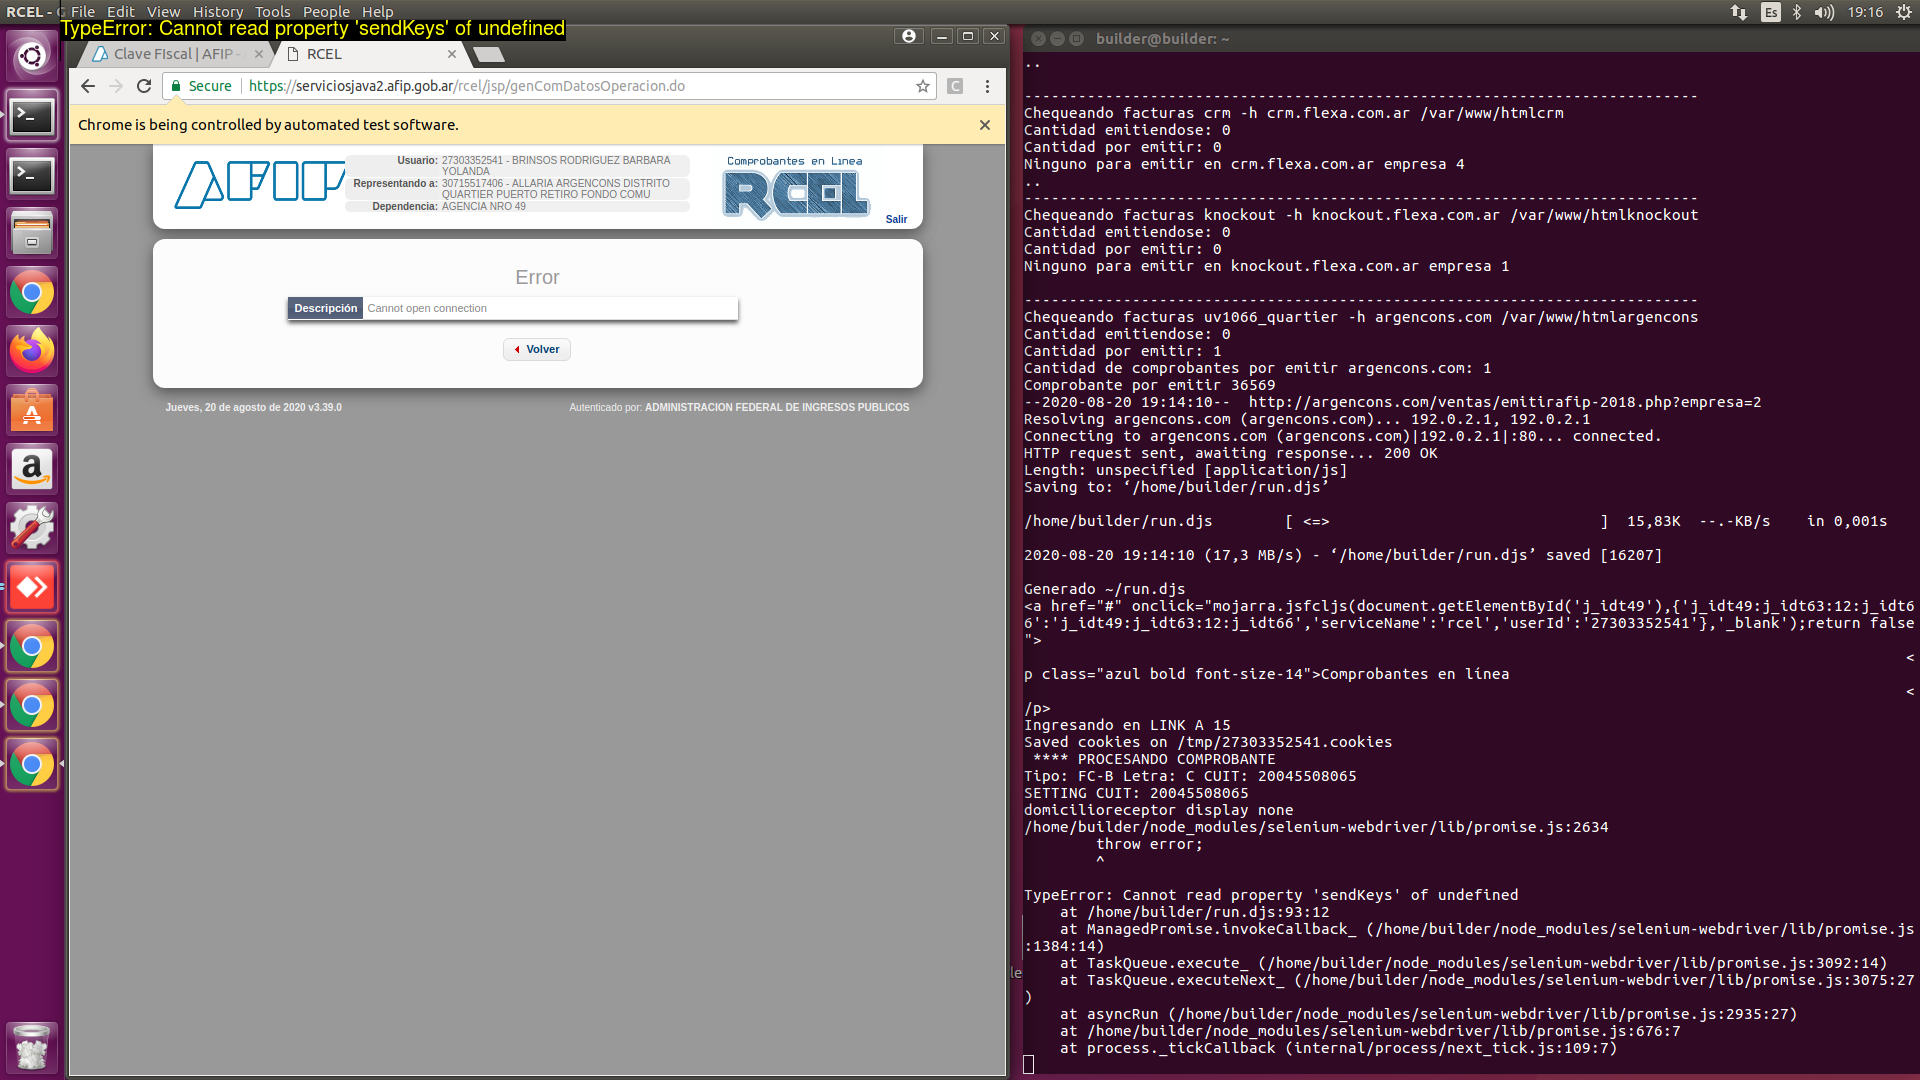Launch the bottom Chrome icon in the dock

pyautogui.click(x=32, y=765)
